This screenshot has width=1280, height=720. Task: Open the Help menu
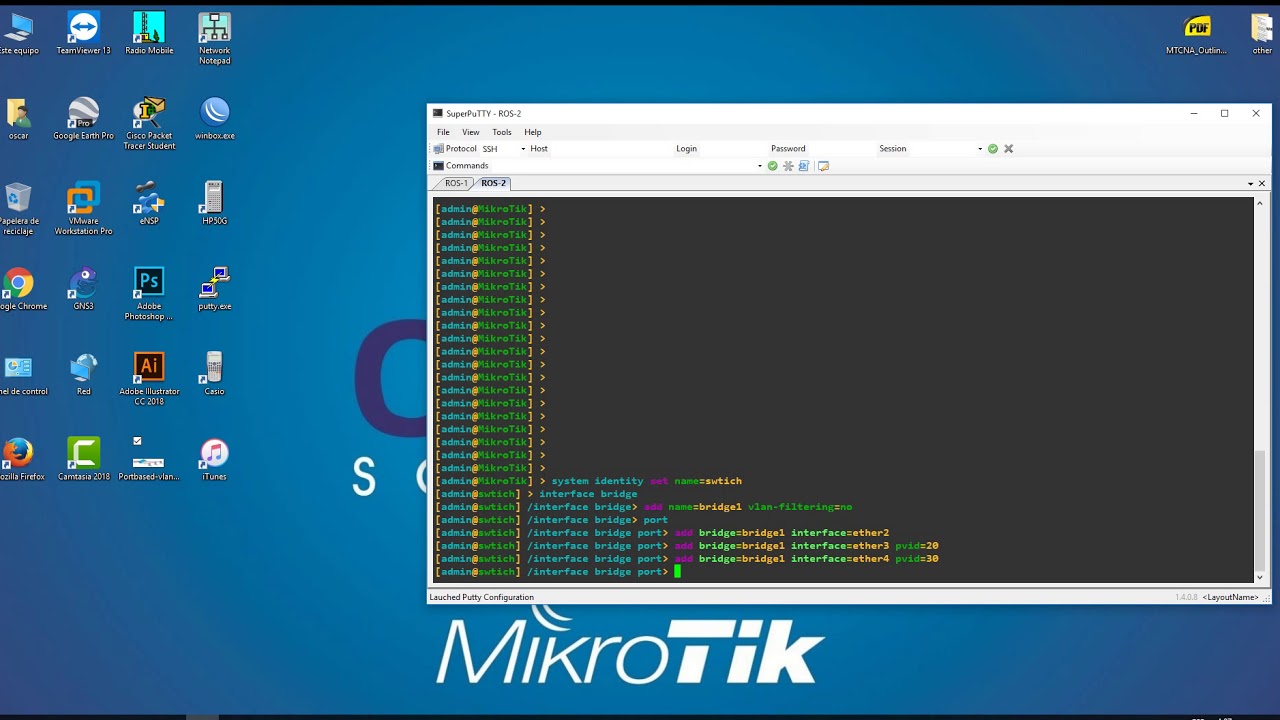tap(533, 132)
